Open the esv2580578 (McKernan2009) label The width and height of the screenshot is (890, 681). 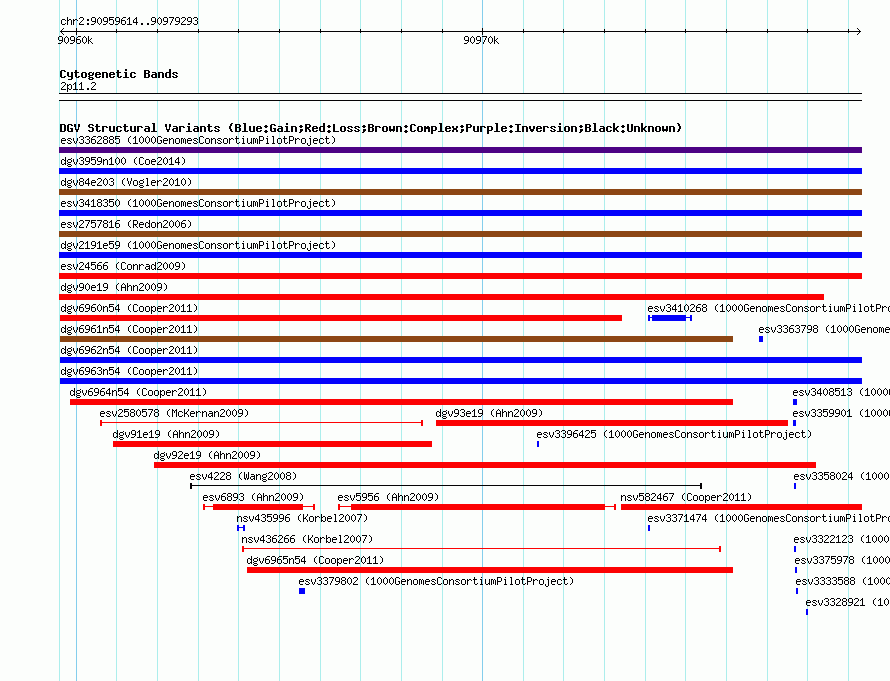(x=174, y=413)
